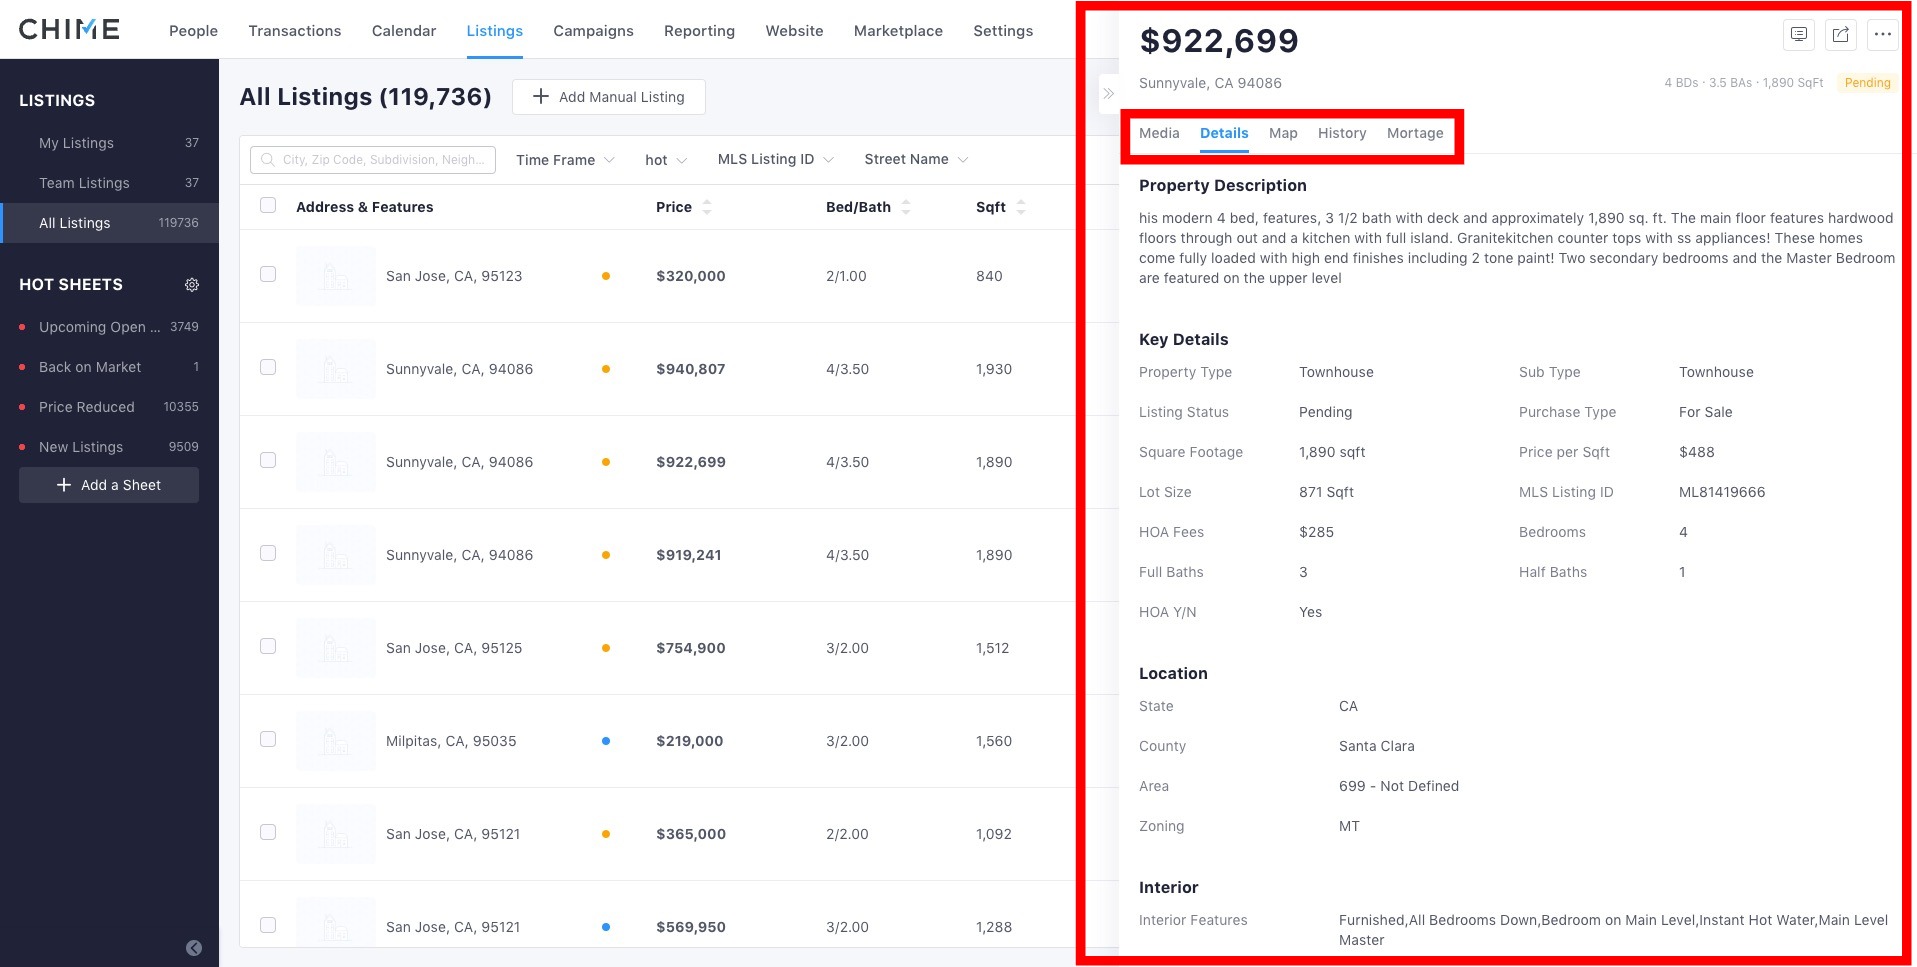Check the $940,807 Sunnyvale listing
Viewport: 1917px width, 967px height.
268,367
